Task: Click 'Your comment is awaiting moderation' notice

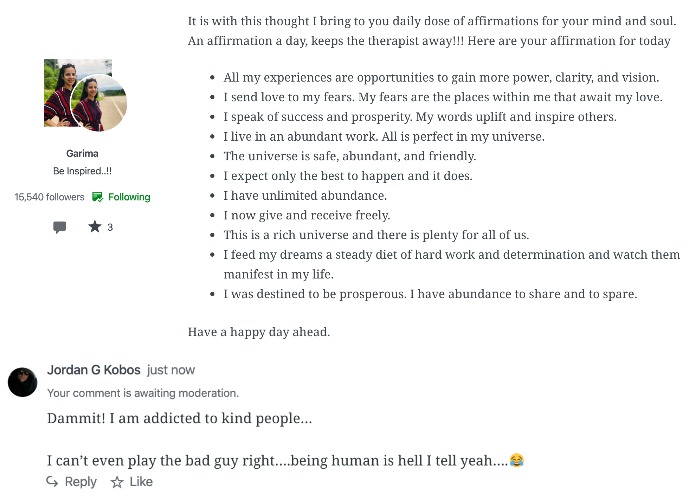Action: click(x=143, y=393)
